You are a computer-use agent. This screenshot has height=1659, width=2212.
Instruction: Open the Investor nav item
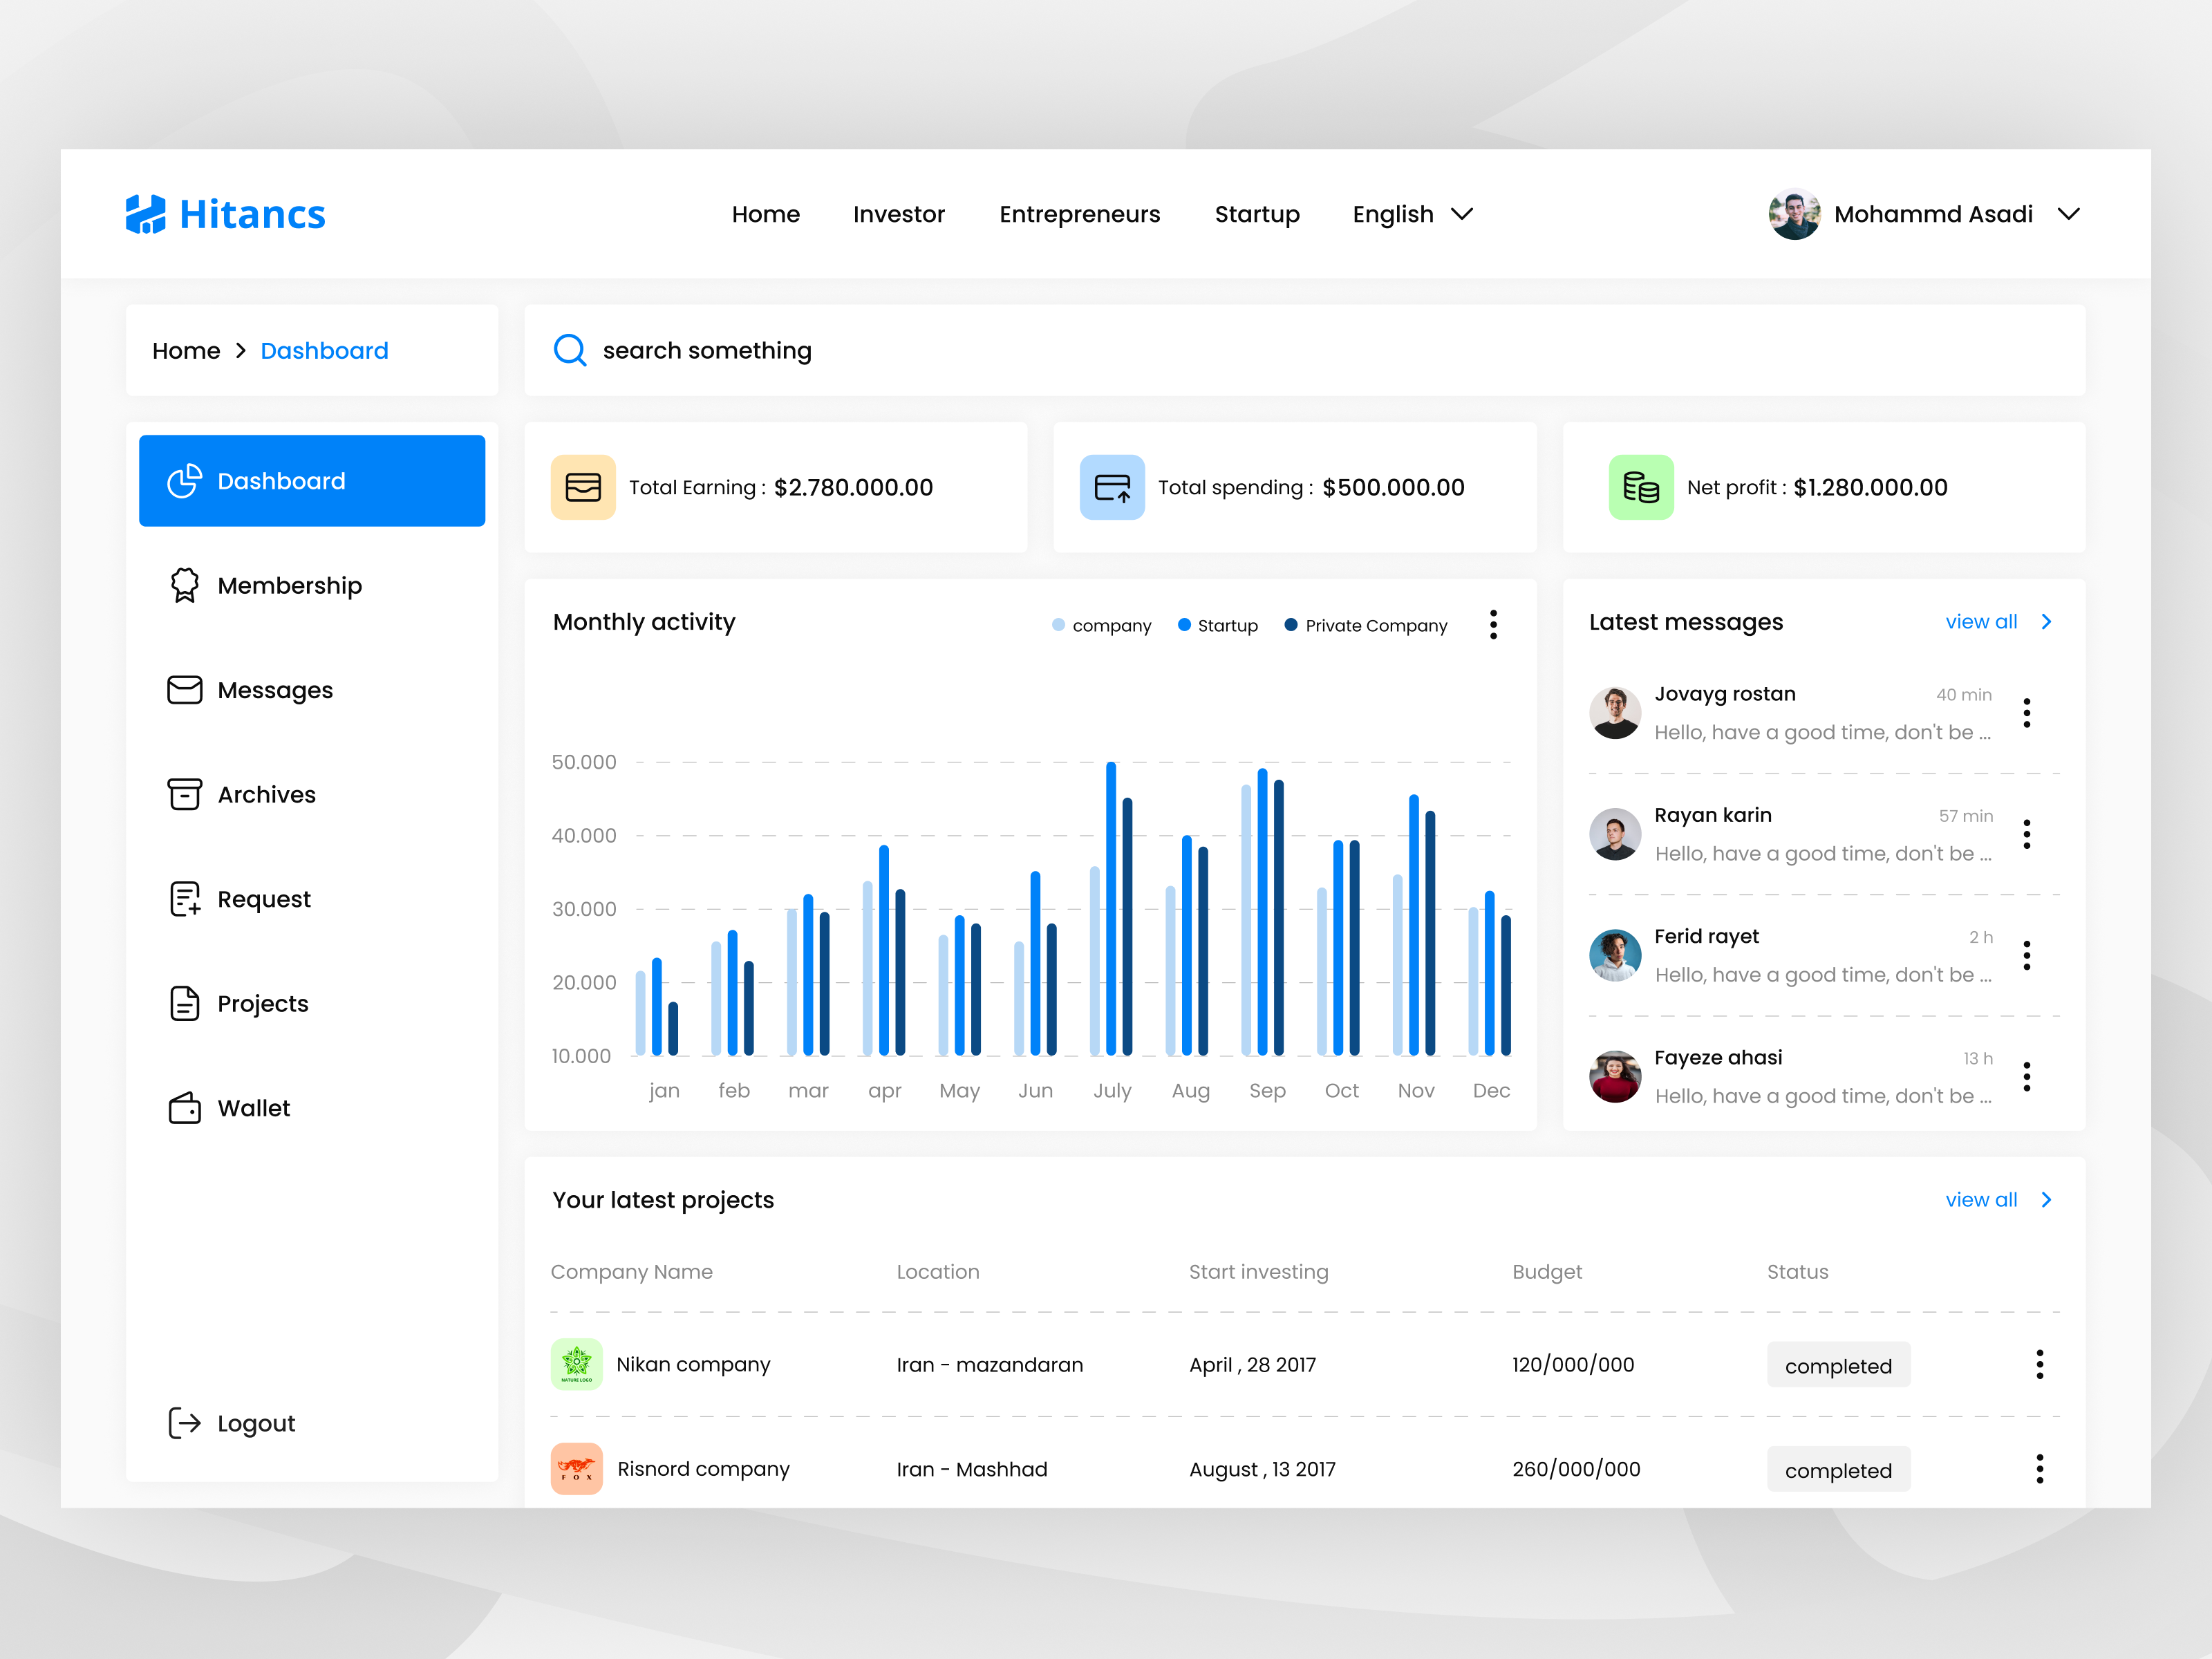coord(899,214)
